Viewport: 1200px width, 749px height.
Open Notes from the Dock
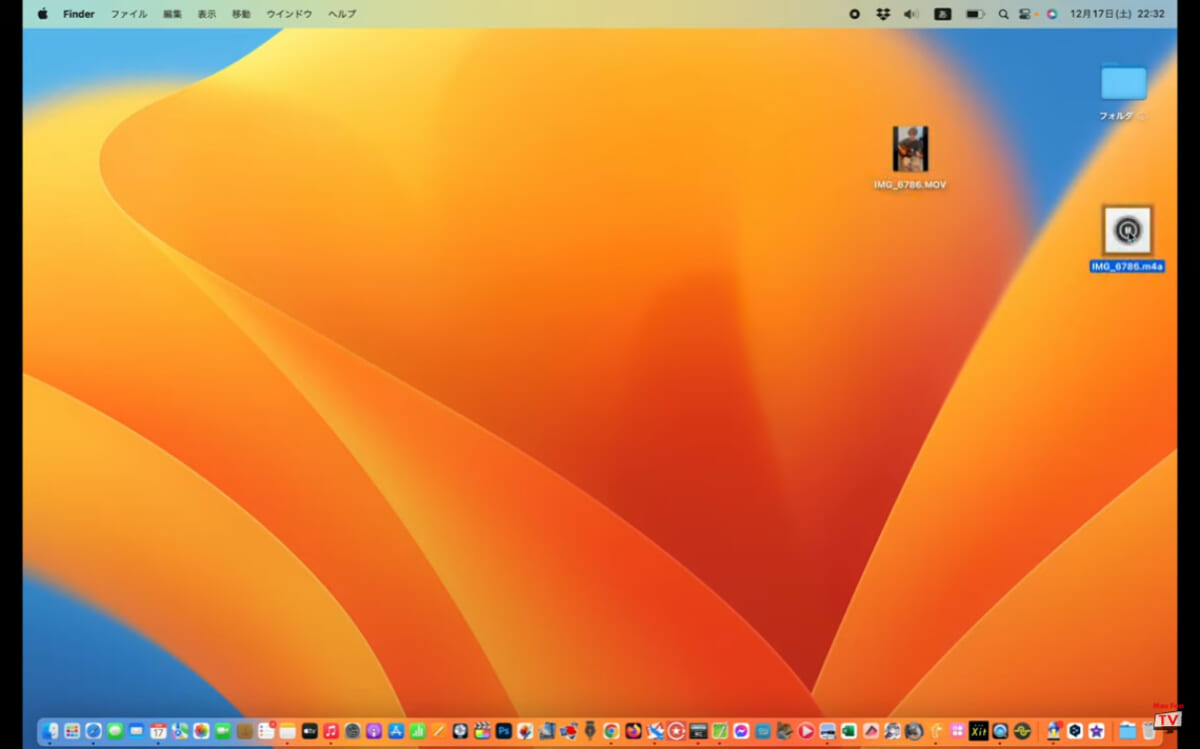[287, 731]
